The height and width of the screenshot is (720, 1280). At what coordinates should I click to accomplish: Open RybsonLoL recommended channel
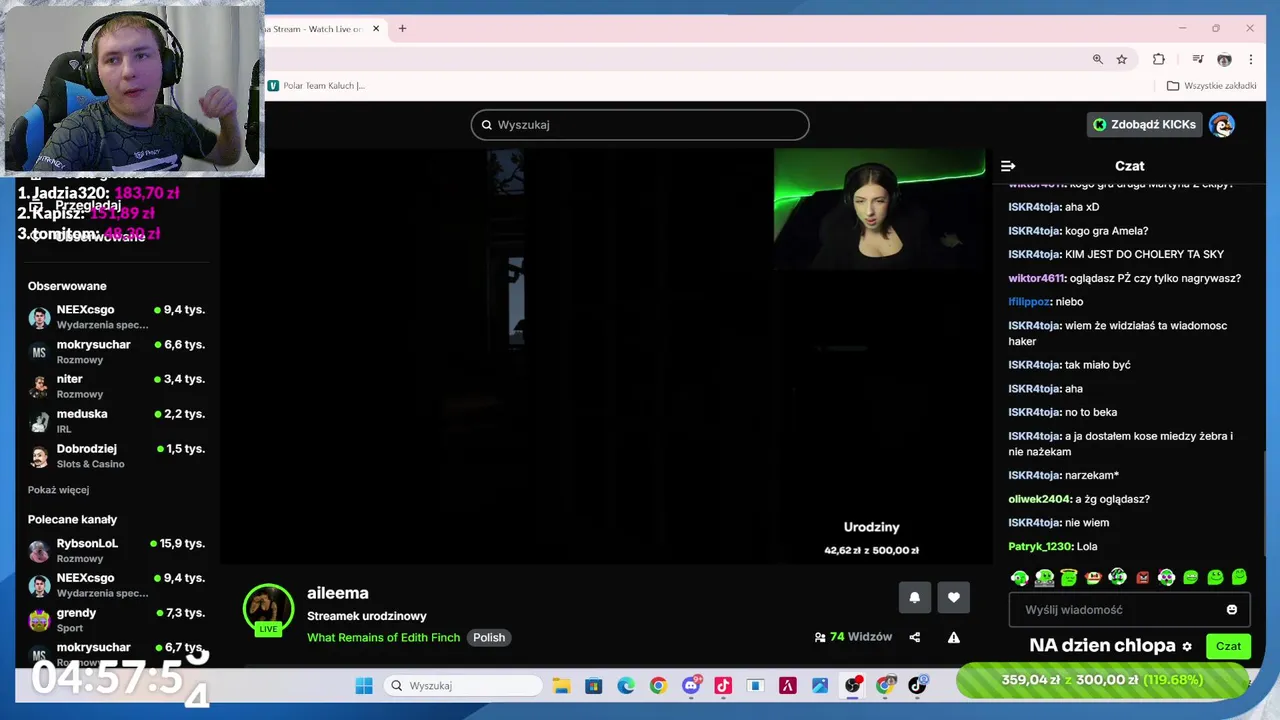[116, 551]
